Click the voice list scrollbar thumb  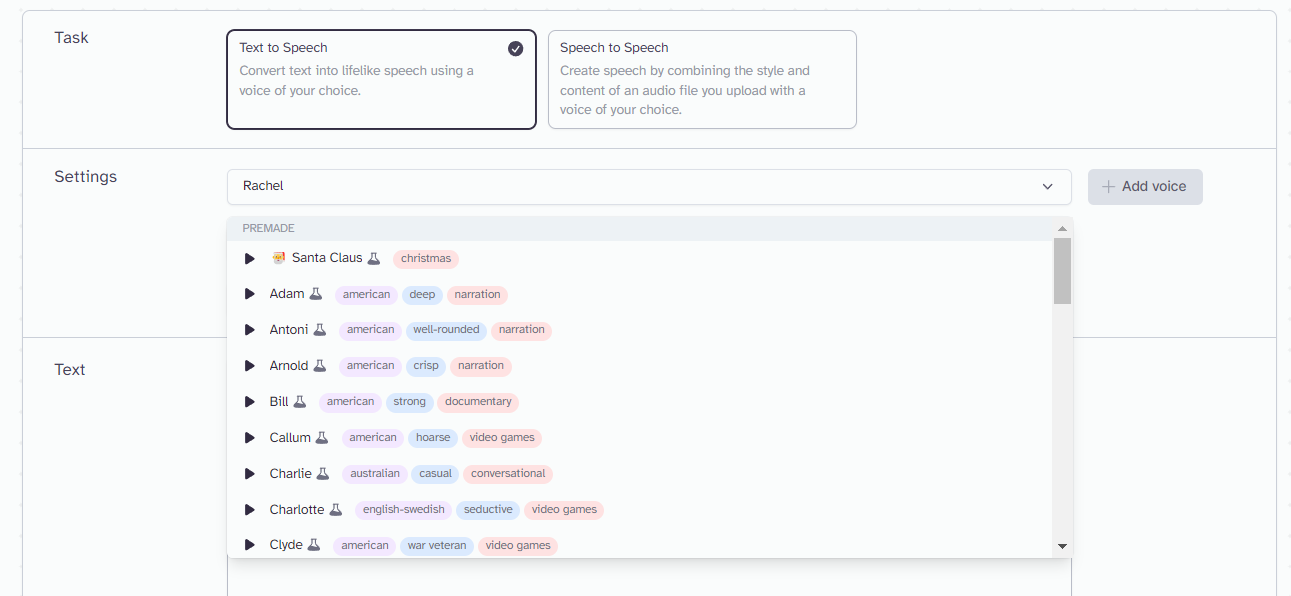[x=1062, y=271]
